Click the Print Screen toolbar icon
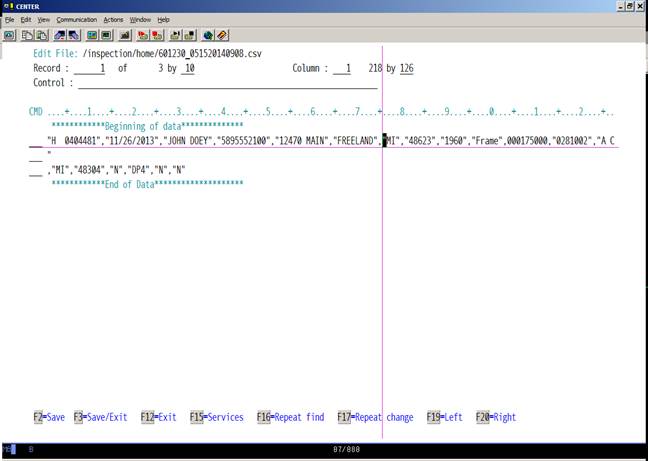This screenshot has height=461, width=648. [x=10, y=36]
